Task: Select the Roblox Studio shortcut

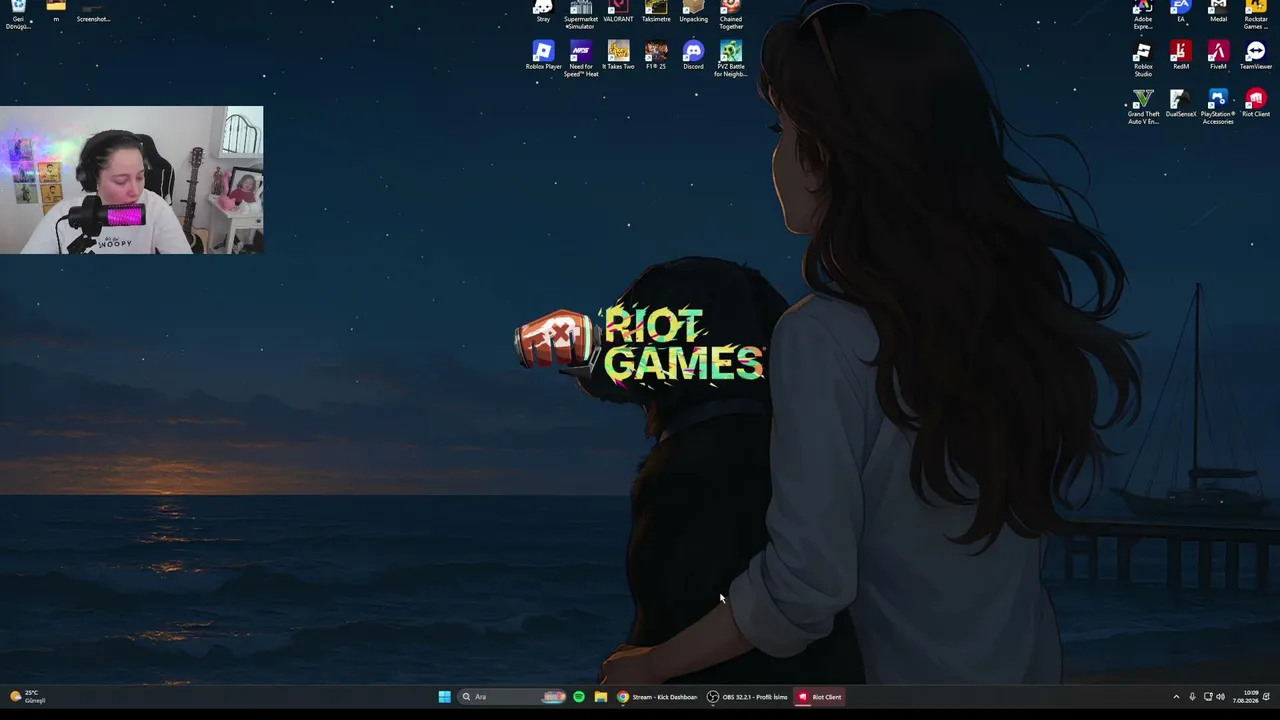Action: point(1143,59)
